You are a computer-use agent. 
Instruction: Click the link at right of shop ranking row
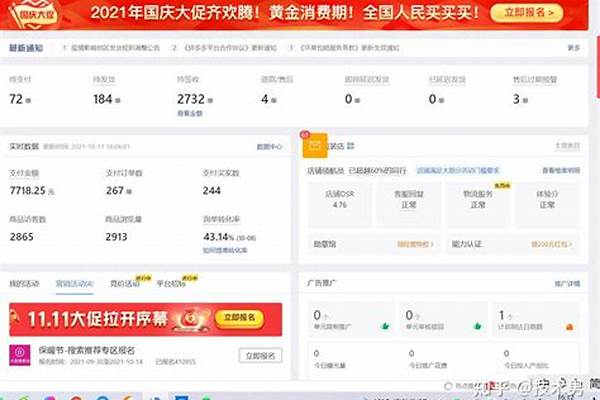point(561,170)
